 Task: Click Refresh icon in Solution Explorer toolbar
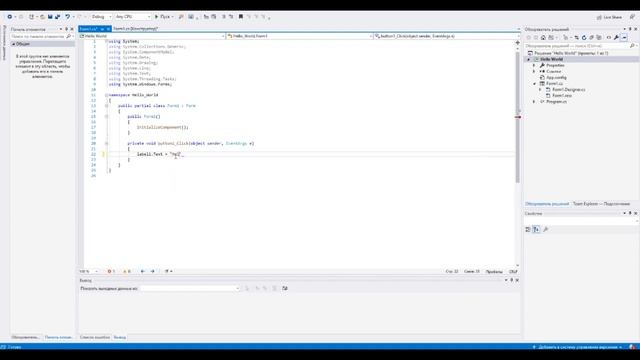pos(584,38)
